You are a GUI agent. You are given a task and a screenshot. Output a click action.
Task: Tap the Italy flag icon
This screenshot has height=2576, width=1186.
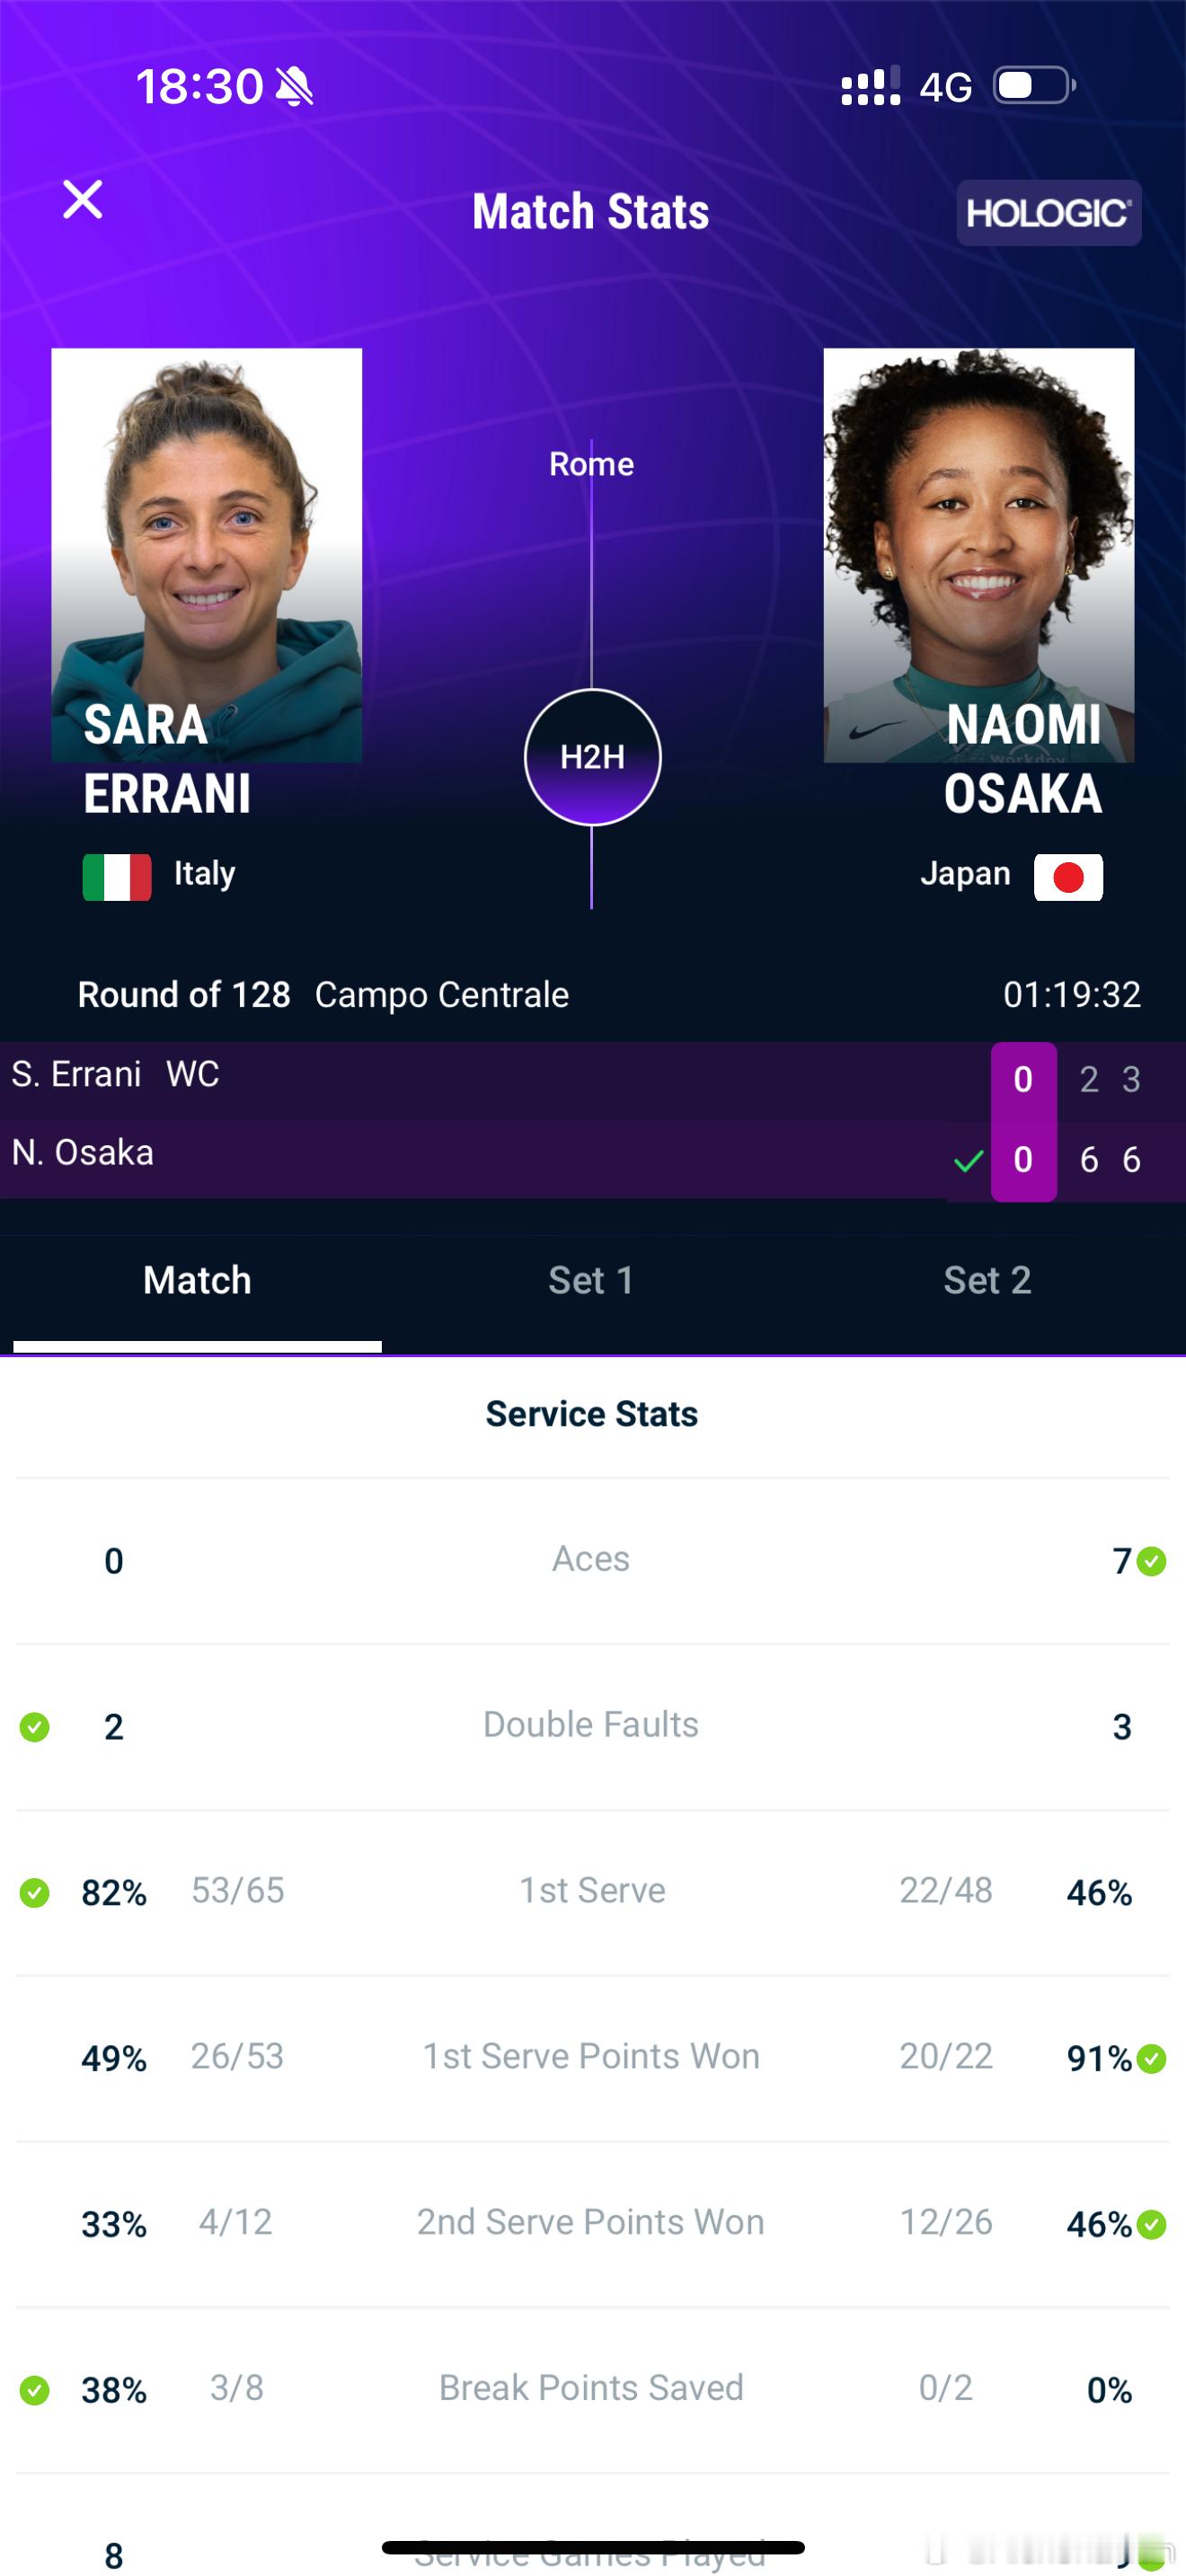(x=117, y=876)
